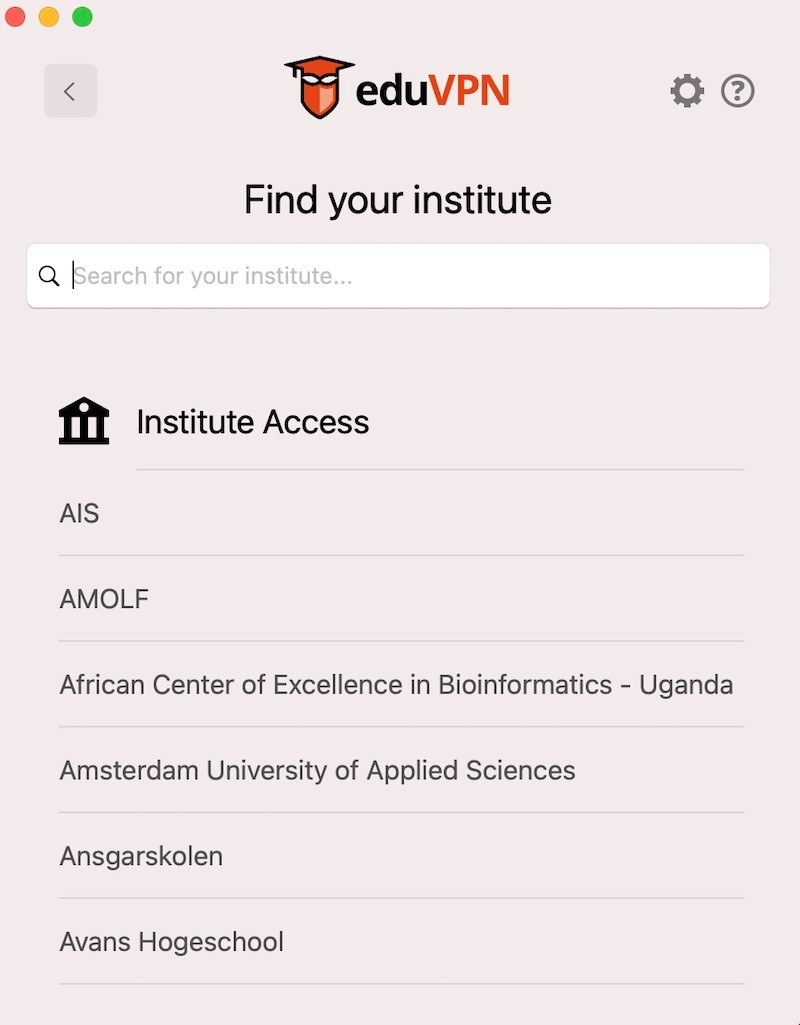Click the Find your institute title
This screenshot has width=800, height=1025.
[398, 200]
